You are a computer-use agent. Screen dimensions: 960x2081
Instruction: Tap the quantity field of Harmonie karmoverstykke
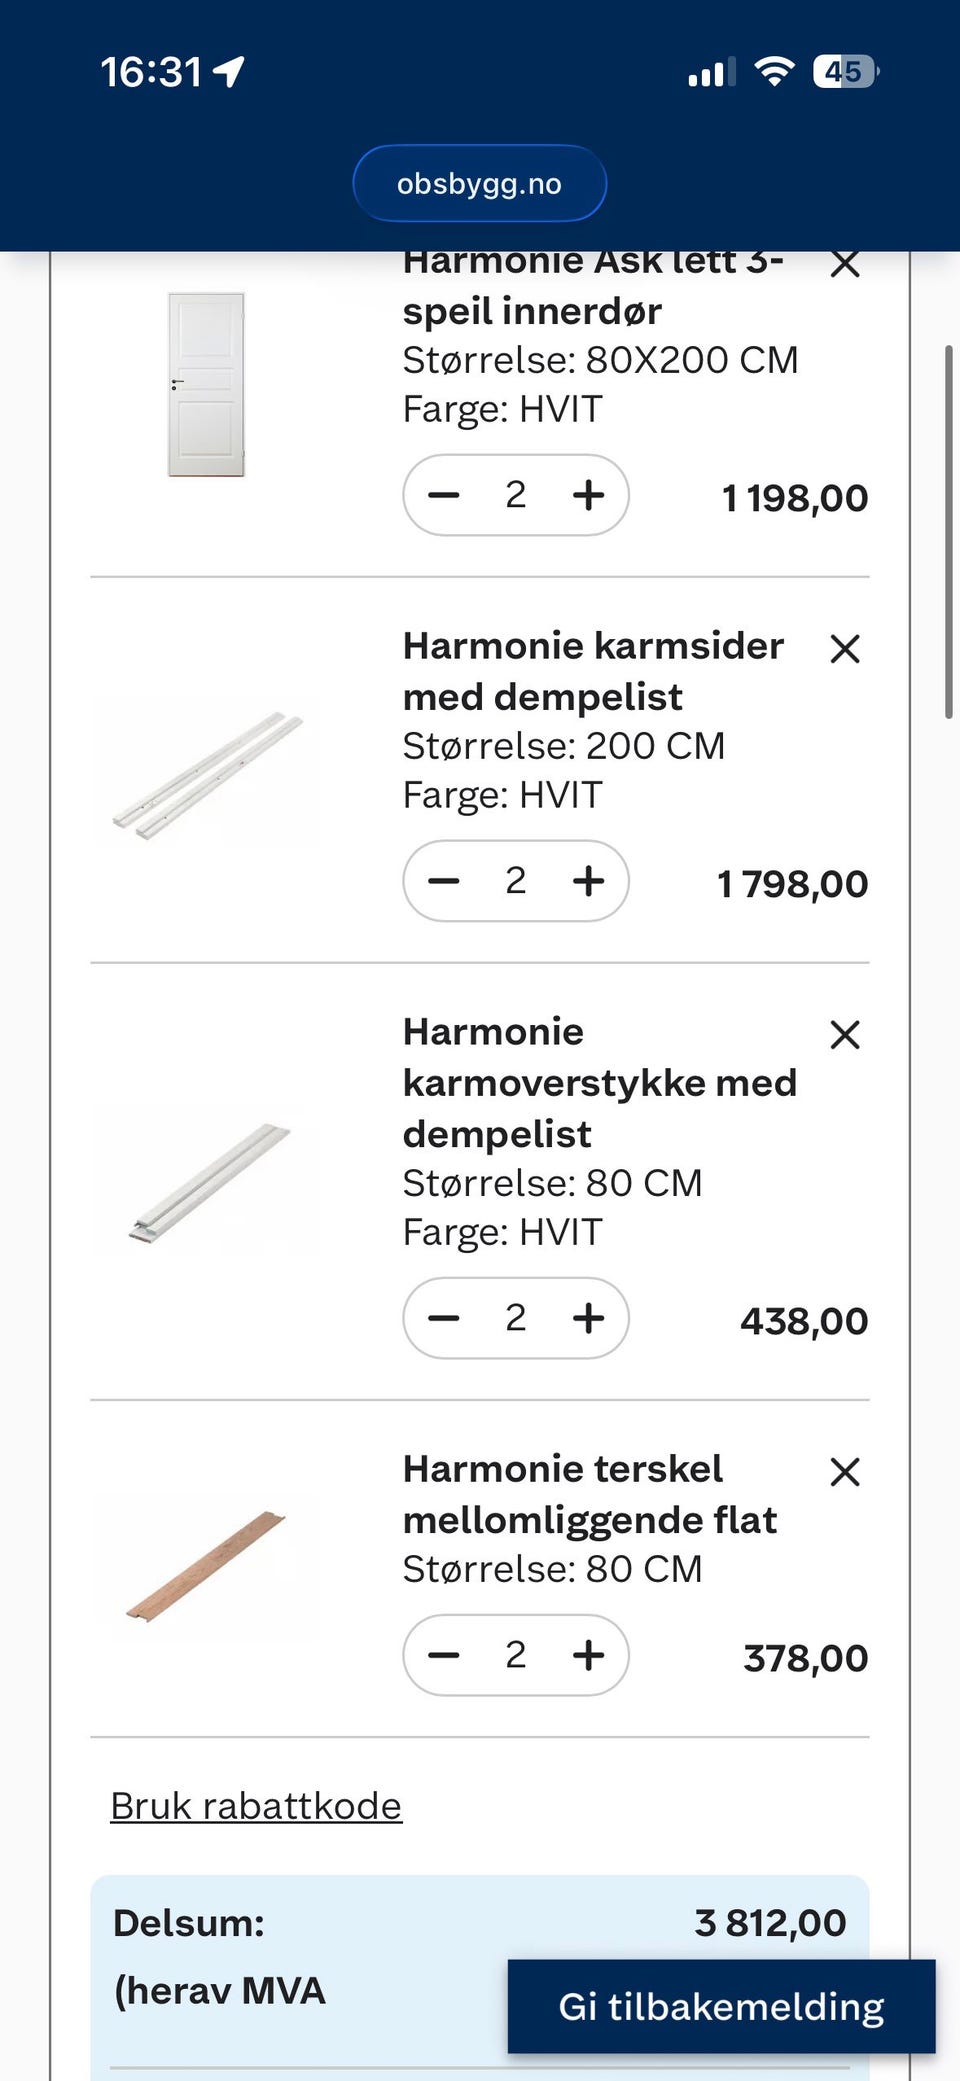515,1318
